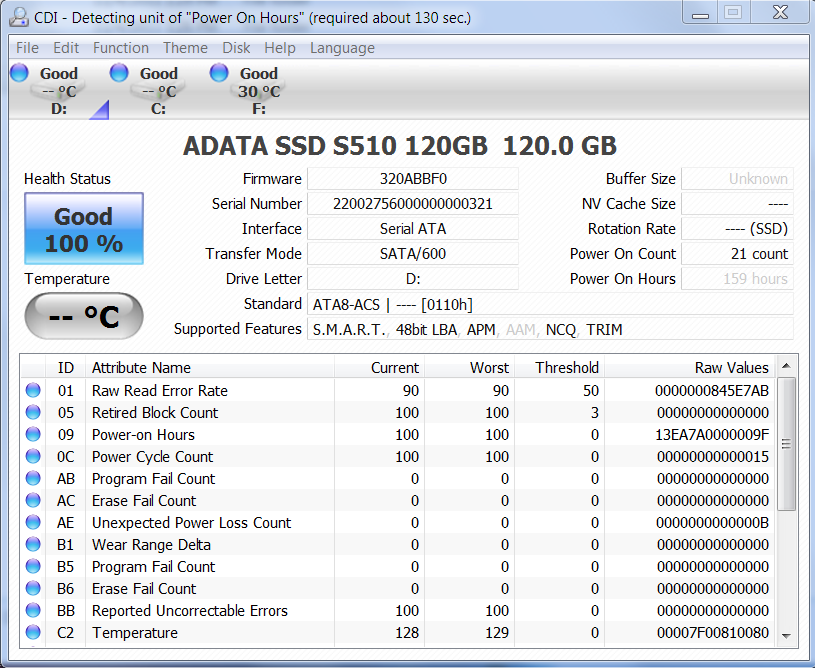The width and height of the screenshot is (815, 668).
Task: Open the Disk menu
Action: pyautogui.click(x=236, y=48)
